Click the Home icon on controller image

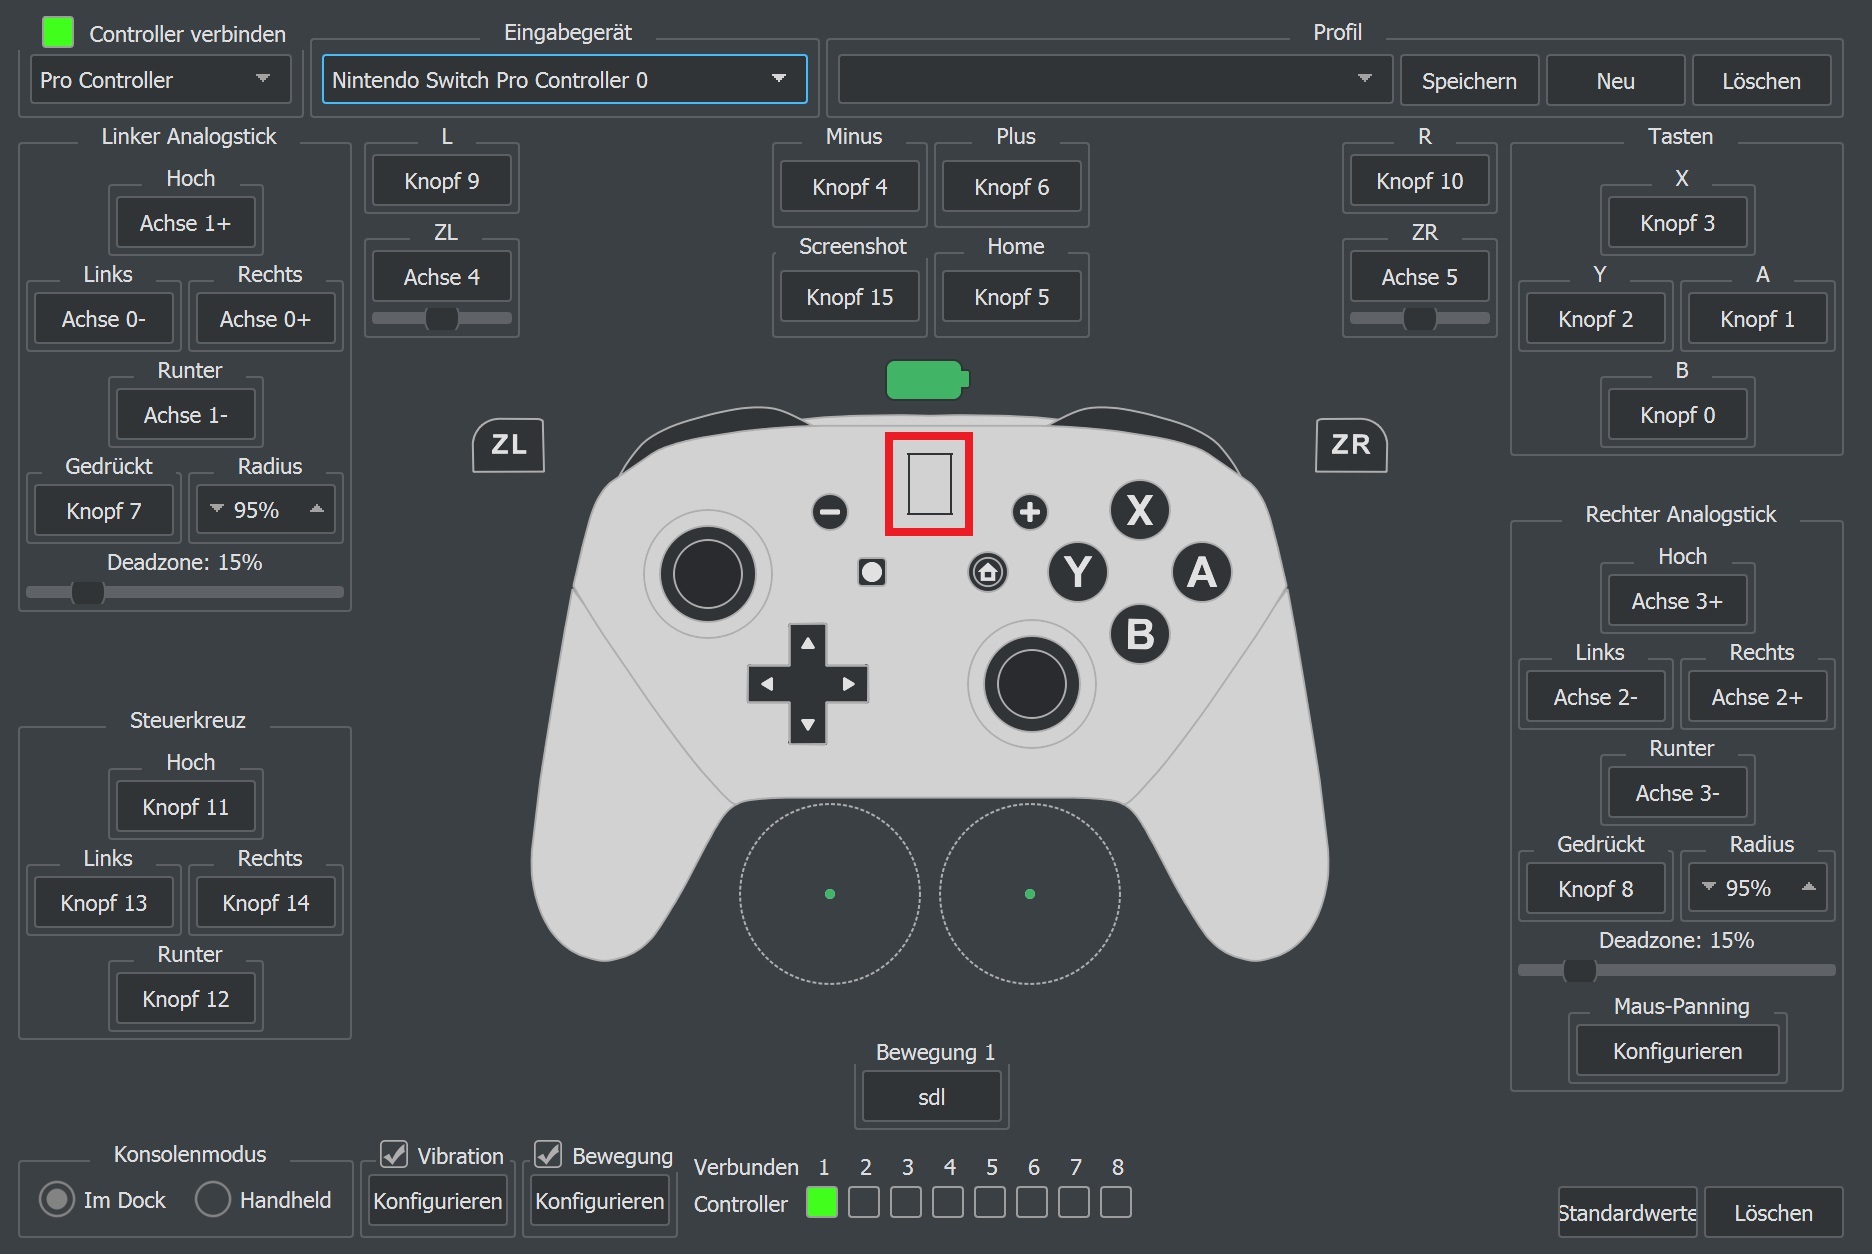[x=988, y=572]
